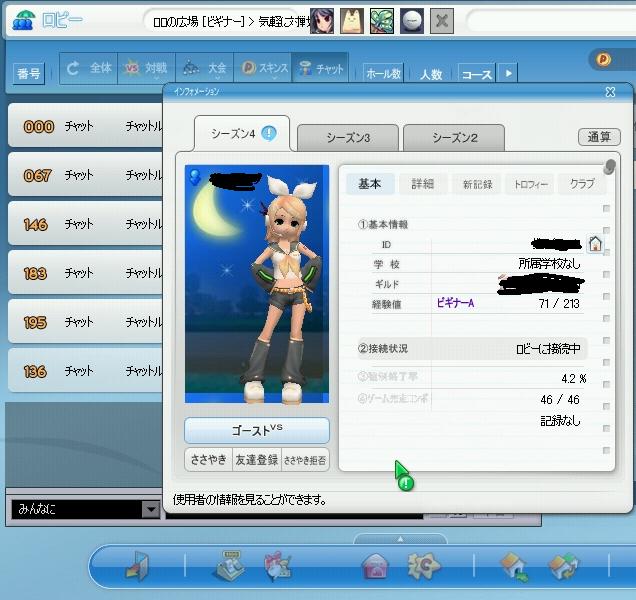Sort by コース column
Viewport: 636px width, 600px height.
pos(477,73)
